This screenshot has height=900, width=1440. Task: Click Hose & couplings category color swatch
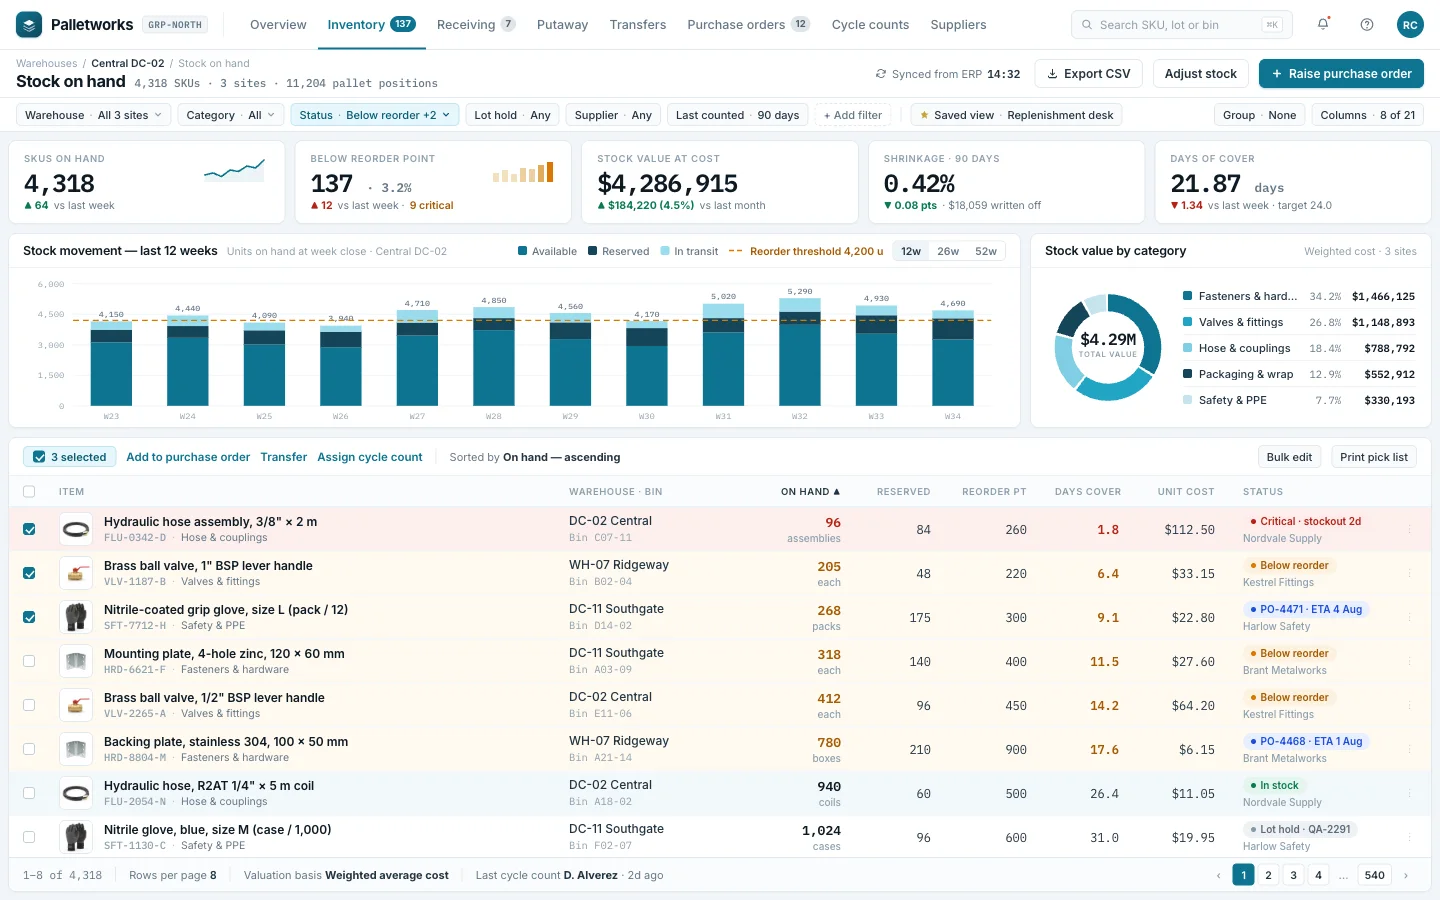1187,348
